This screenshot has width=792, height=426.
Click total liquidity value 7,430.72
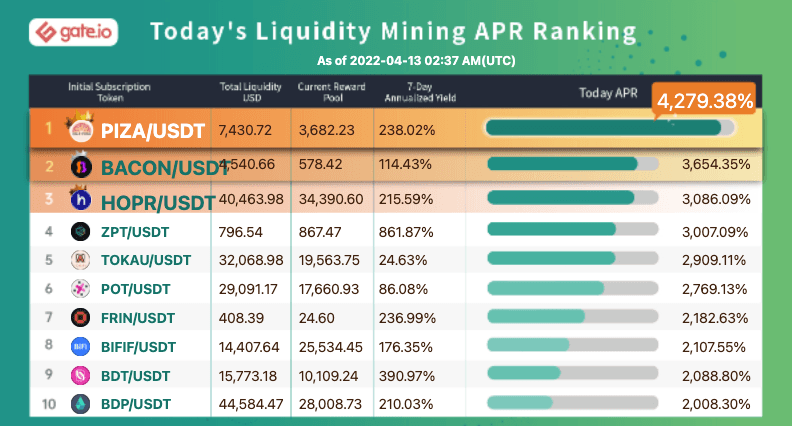coord(245,130)
